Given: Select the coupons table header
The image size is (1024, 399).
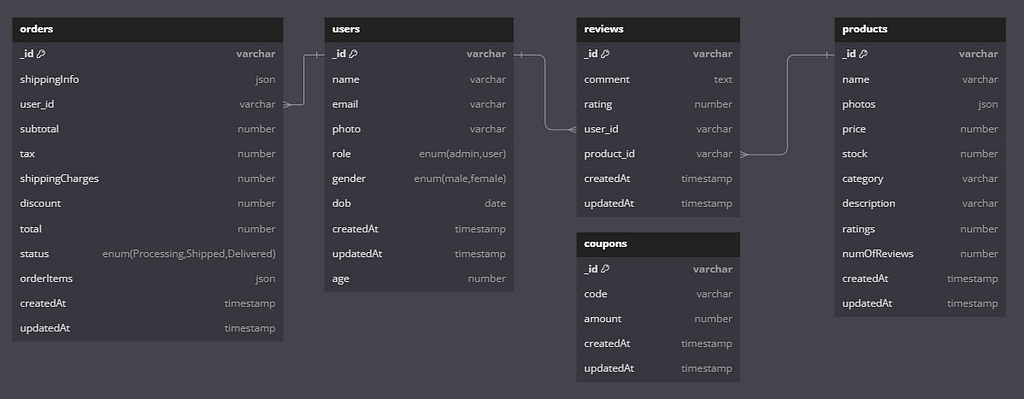Looking at the screenshot, I should (x=658, y=244).
